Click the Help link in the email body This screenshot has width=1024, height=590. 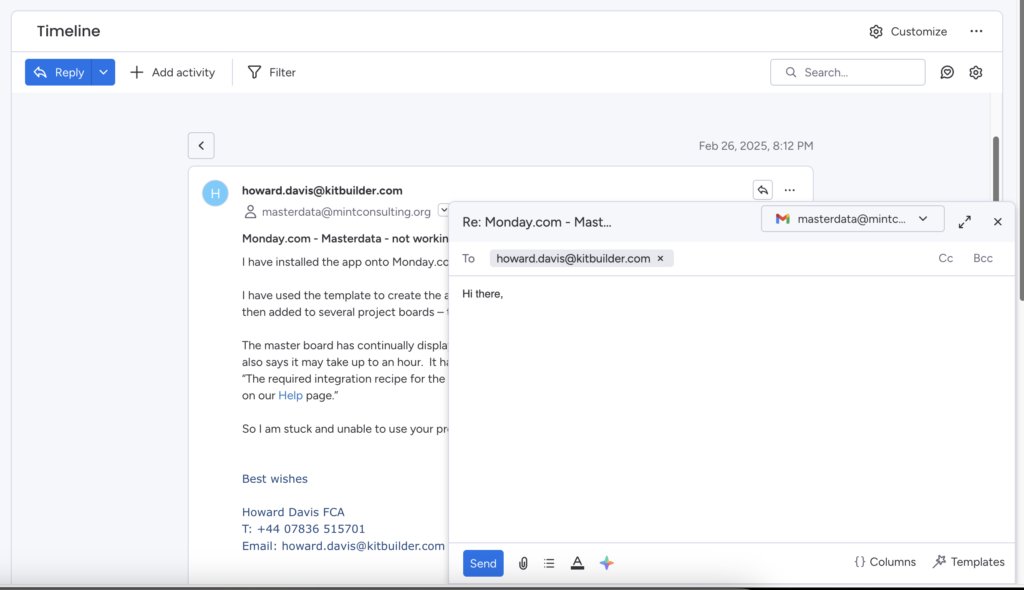point(289,395)
